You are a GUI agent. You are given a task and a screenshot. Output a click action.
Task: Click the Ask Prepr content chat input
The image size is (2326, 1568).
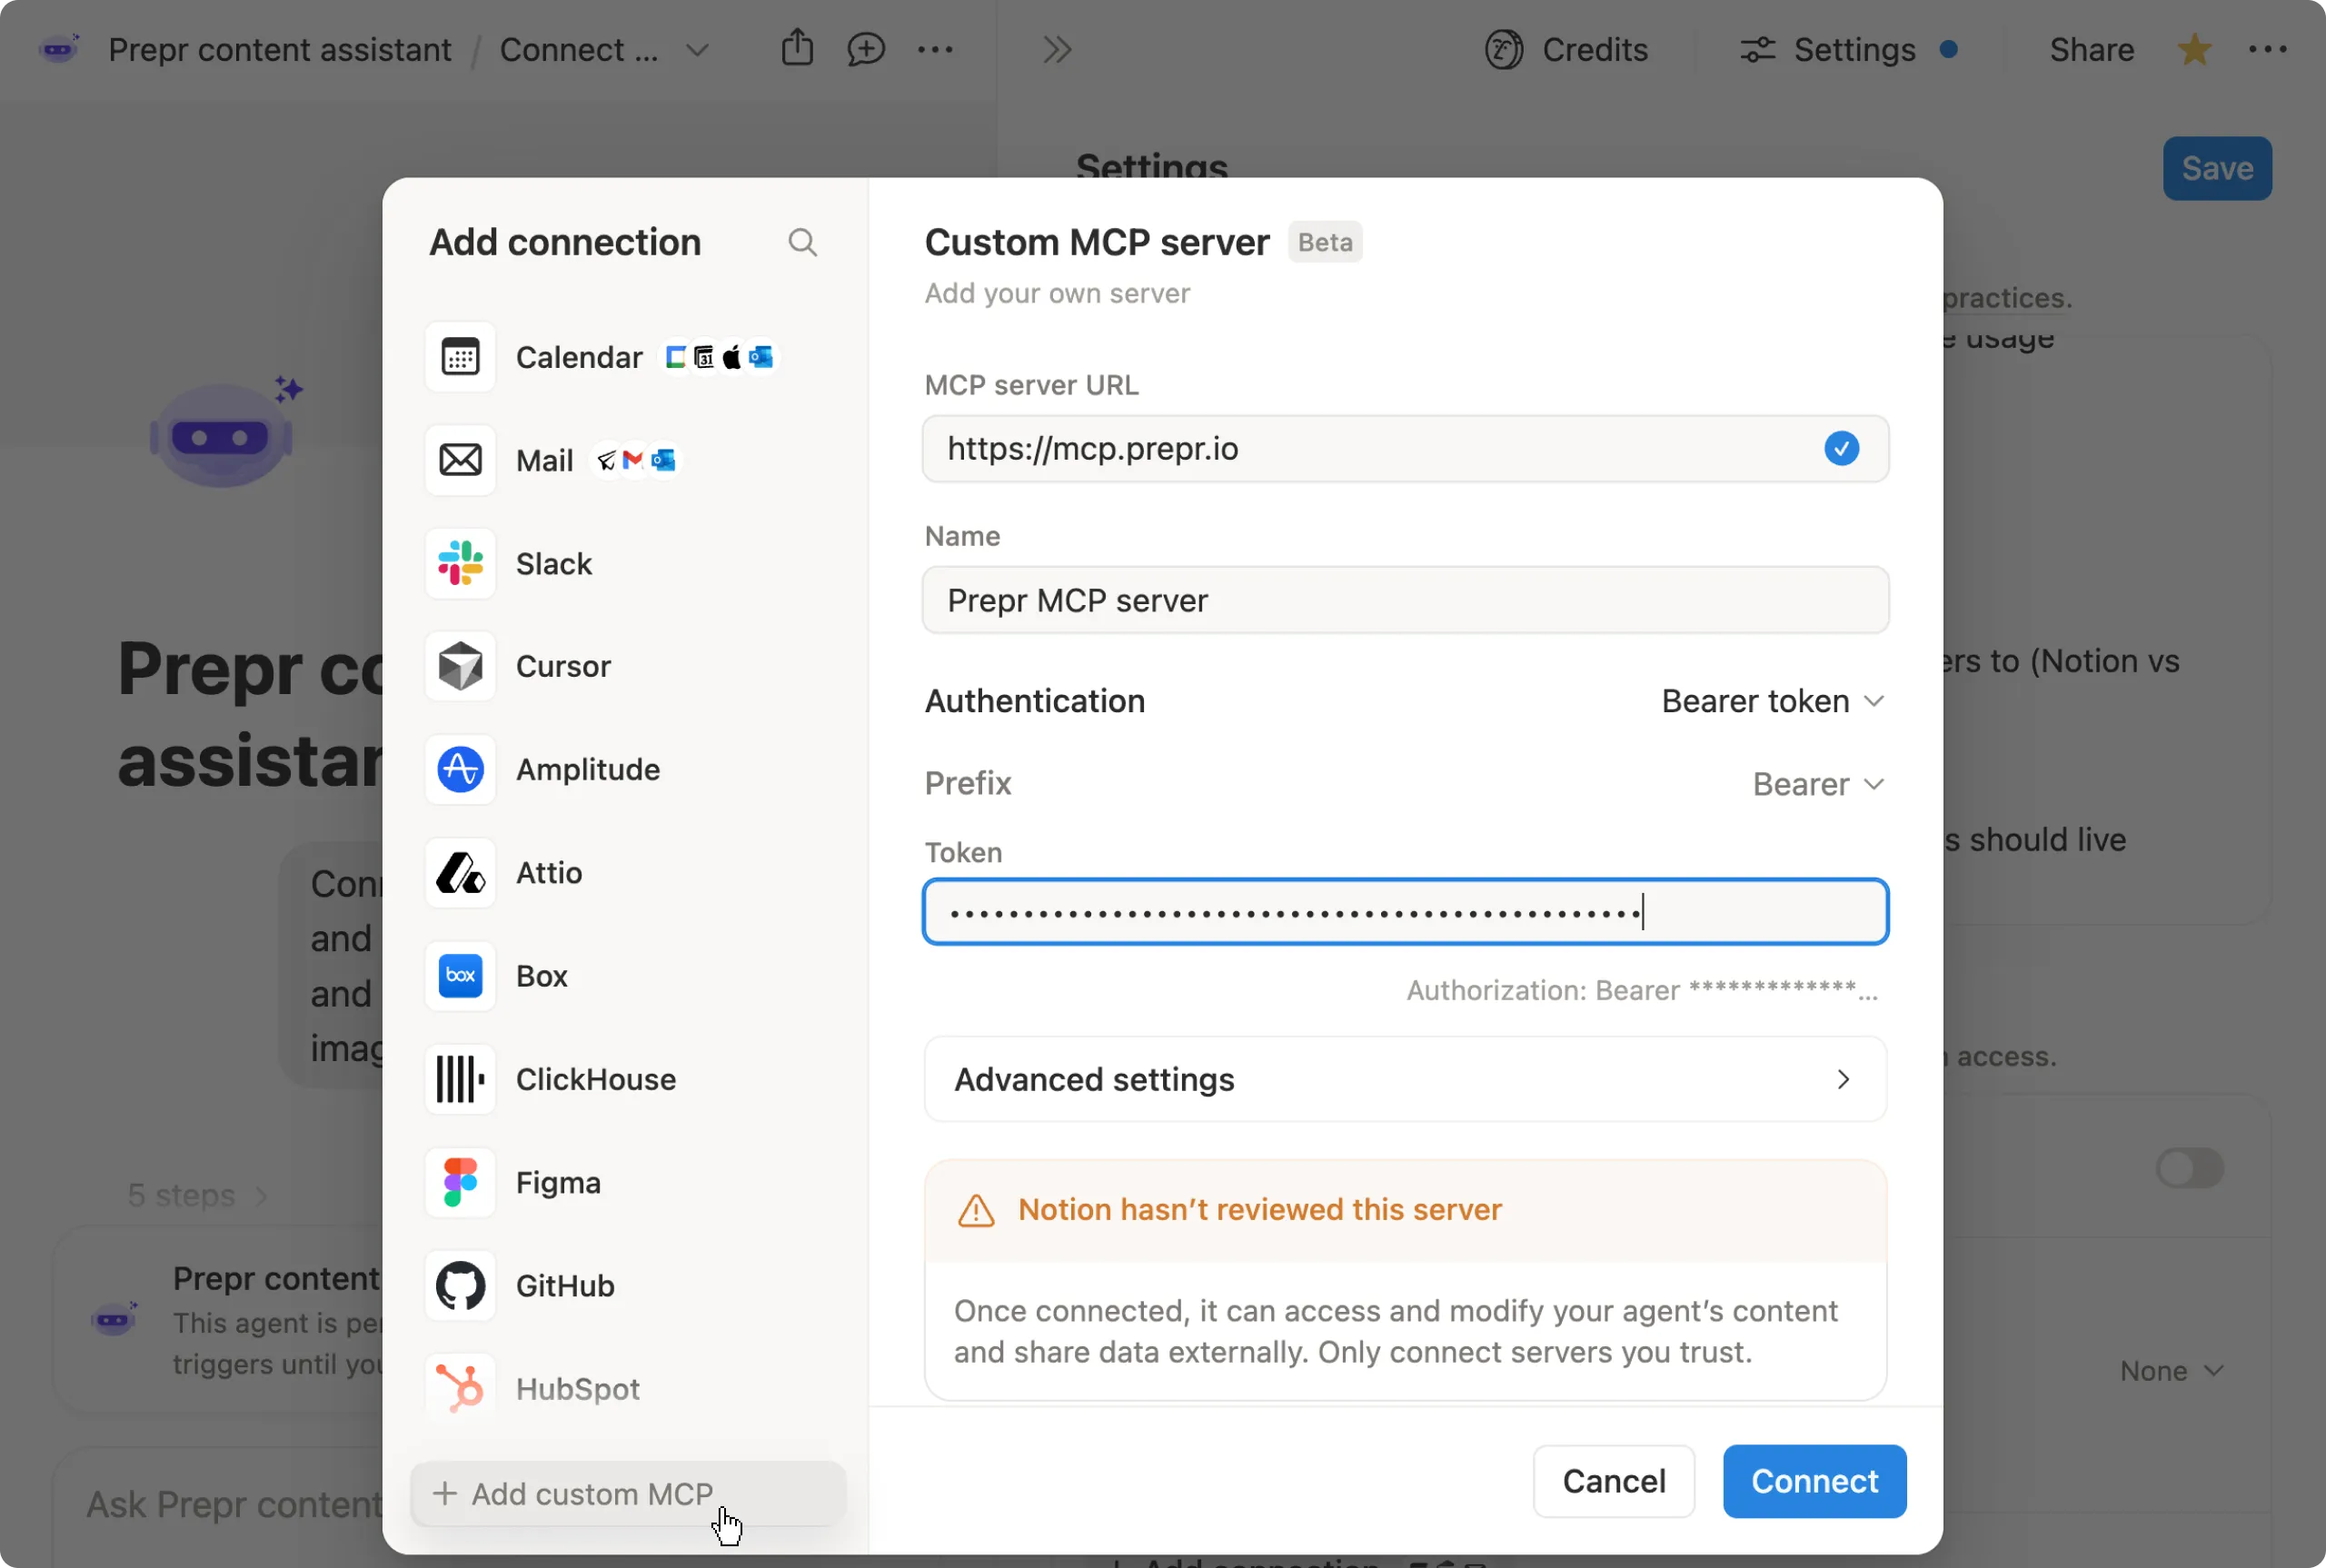[x=234, y=1505]
